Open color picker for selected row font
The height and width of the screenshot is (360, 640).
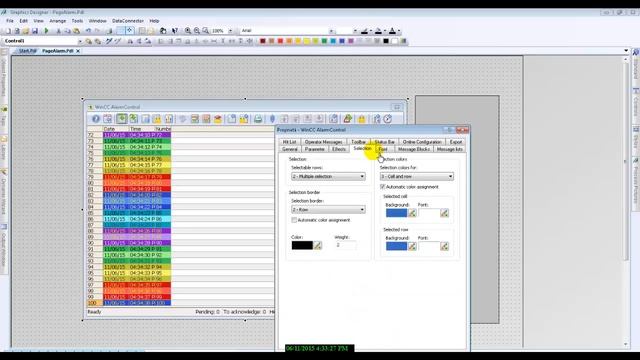pyautogui.click(x=444, y=246)
